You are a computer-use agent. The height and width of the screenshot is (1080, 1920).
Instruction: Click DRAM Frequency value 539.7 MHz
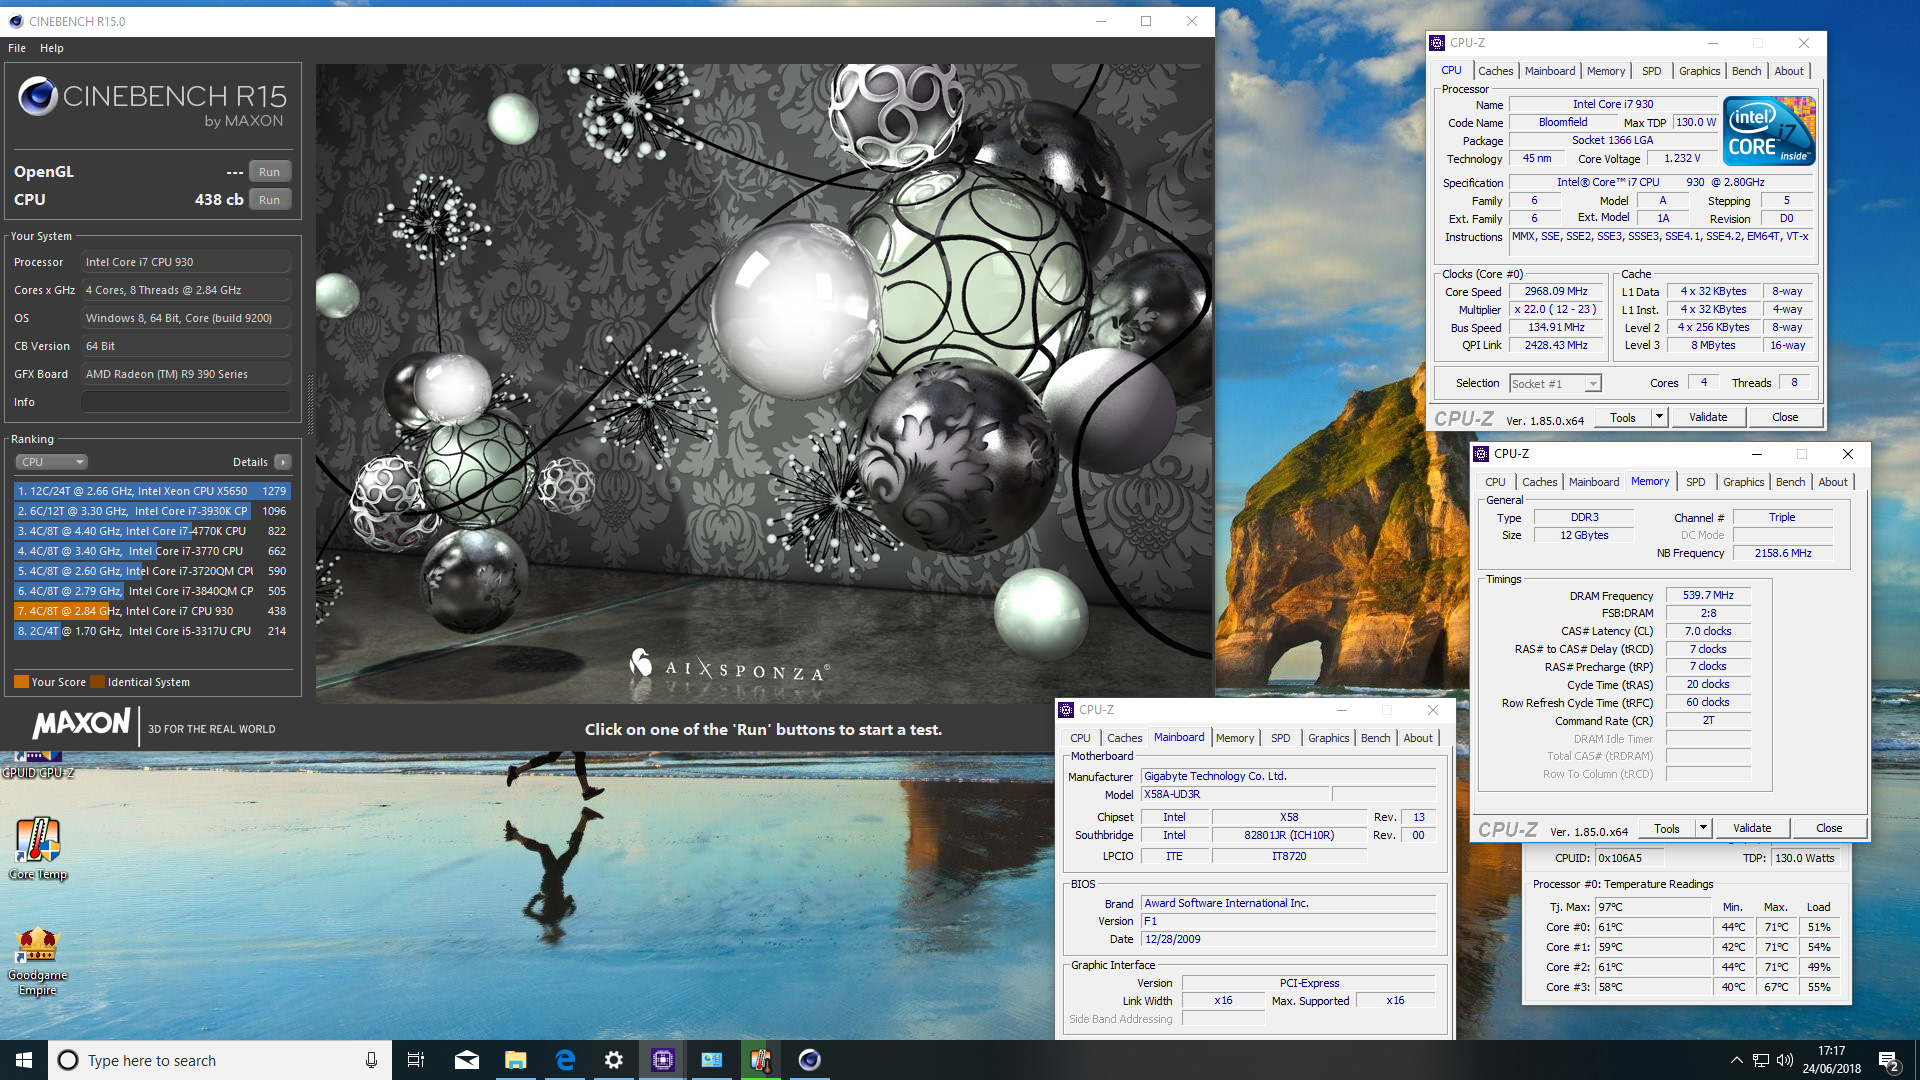tap(1708, 596)
